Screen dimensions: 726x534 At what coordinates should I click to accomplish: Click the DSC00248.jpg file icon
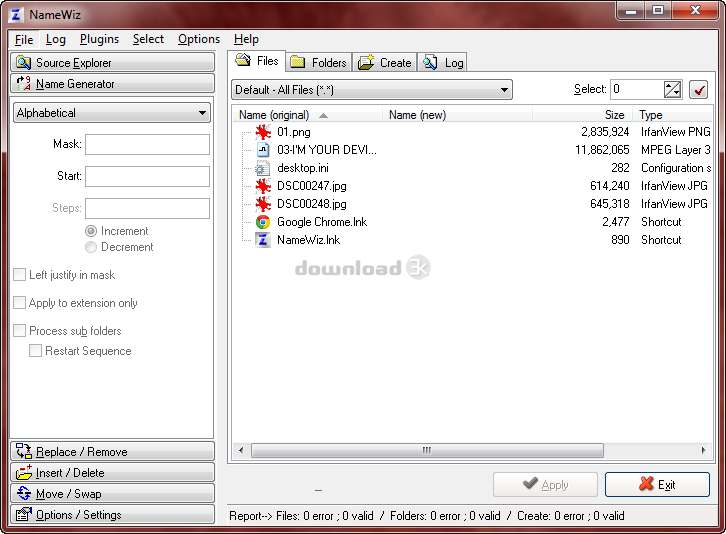pos(263,204)
